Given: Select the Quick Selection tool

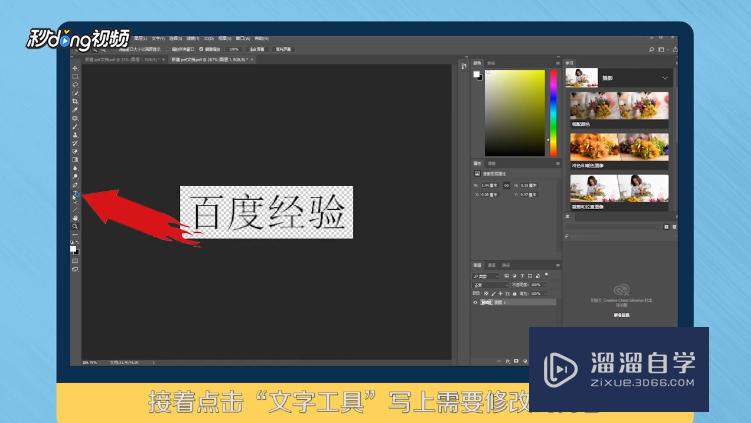Looking at the screenshot, I should (75, 93).
